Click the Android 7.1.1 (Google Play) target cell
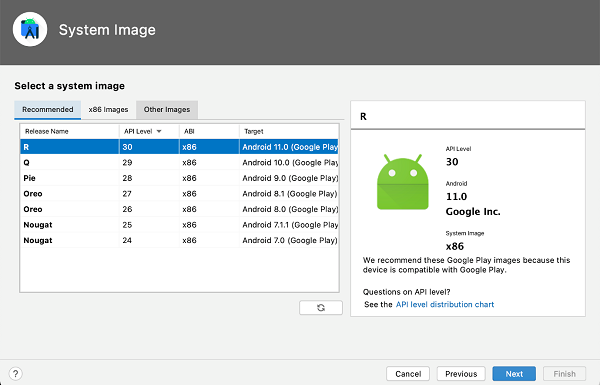The height and width of the screenshot is (385, 600). click(x=289, y=225)
